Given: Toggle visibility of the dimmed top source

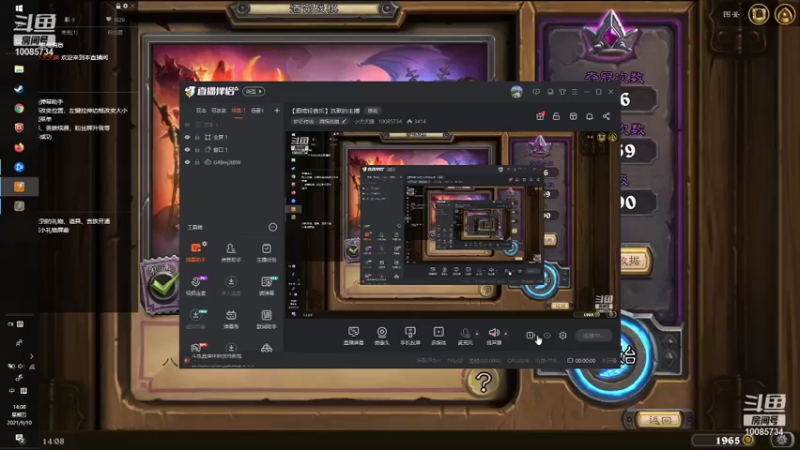Looking at the screenshot, I should 187,124.
